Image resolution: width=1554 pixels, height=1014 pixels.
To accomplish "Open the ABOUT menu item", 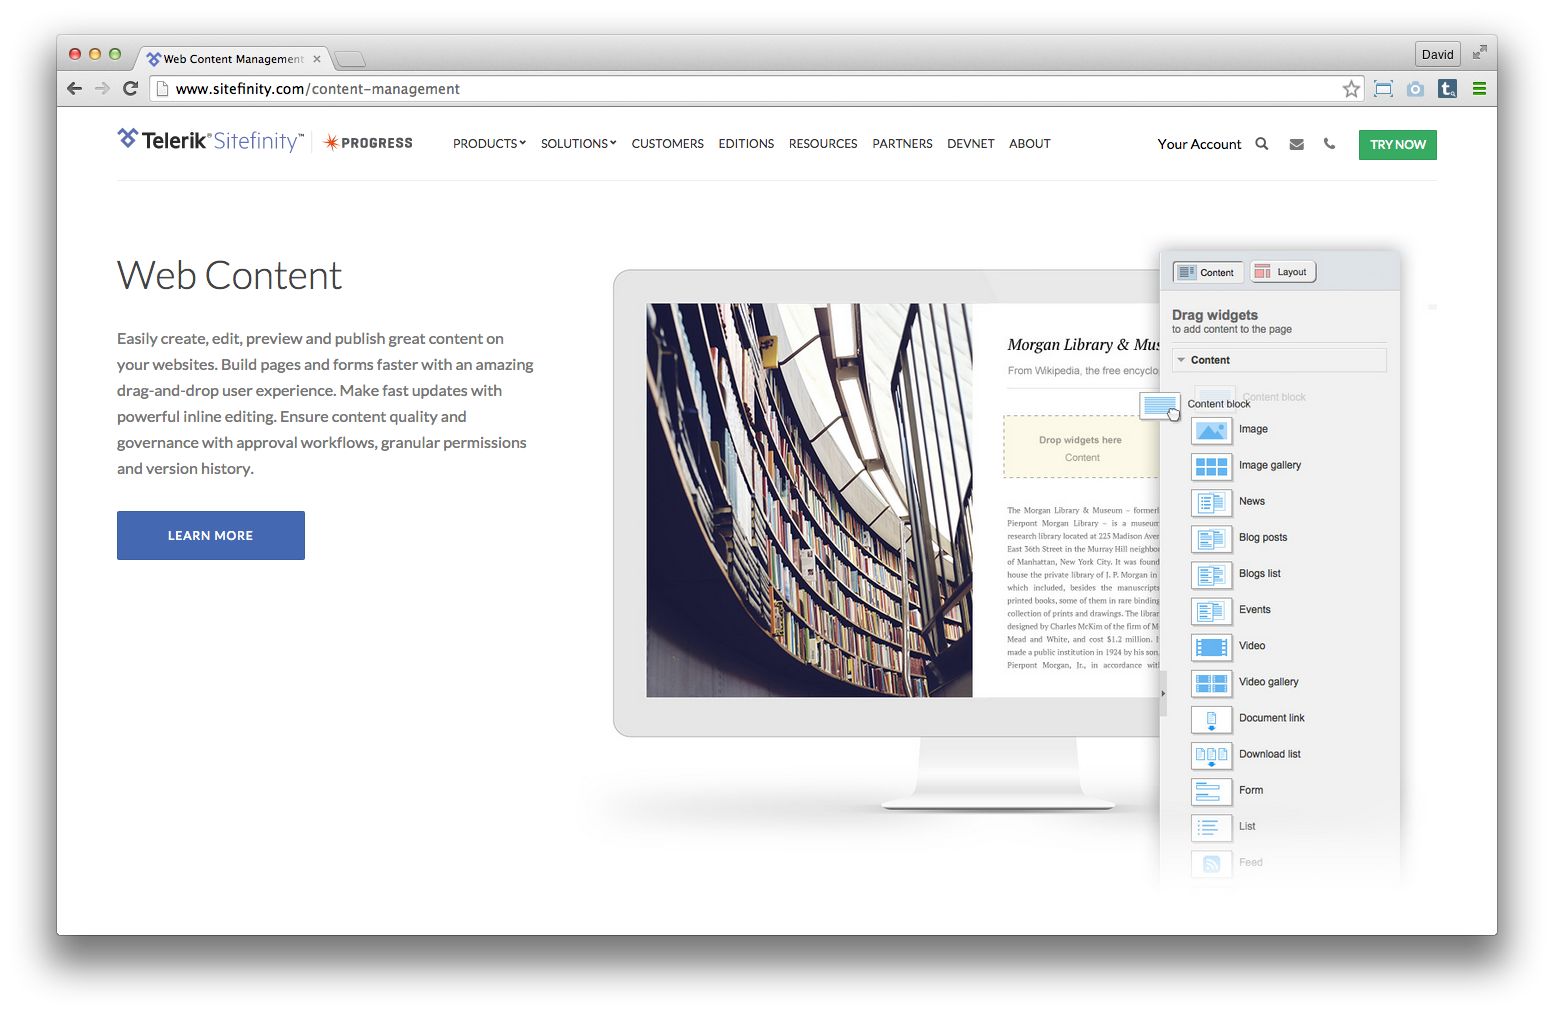I will 1029,144.
